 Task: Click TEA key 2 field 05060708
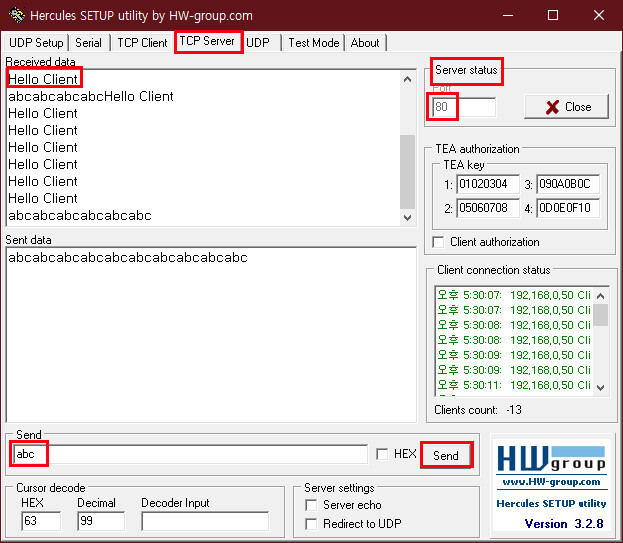coord(488,208)
